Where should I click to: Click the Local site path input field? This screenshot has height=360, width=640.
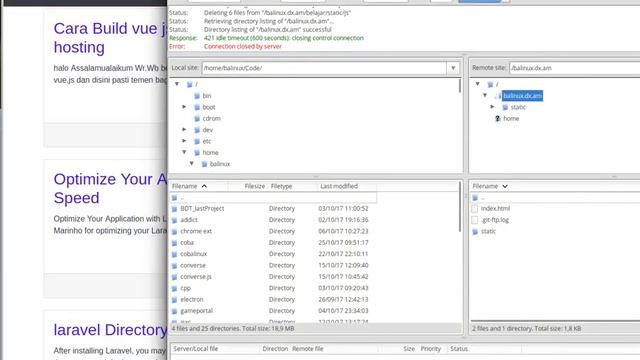[x=324, y=68]
